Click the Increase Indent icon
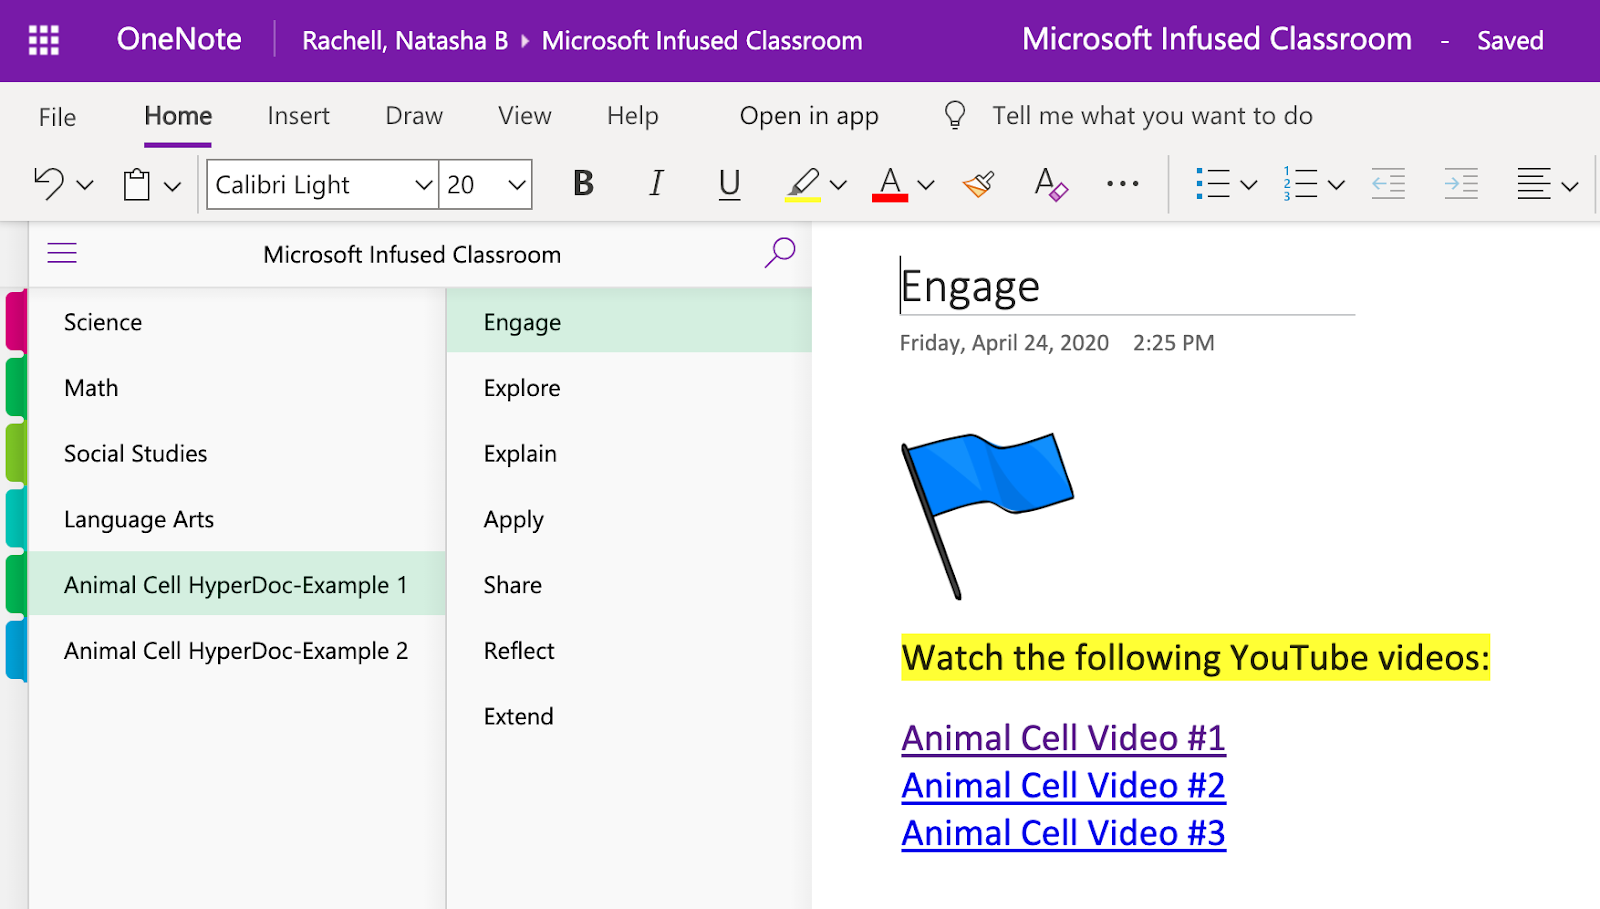1600x909 pixels. tap(1461, 184)
